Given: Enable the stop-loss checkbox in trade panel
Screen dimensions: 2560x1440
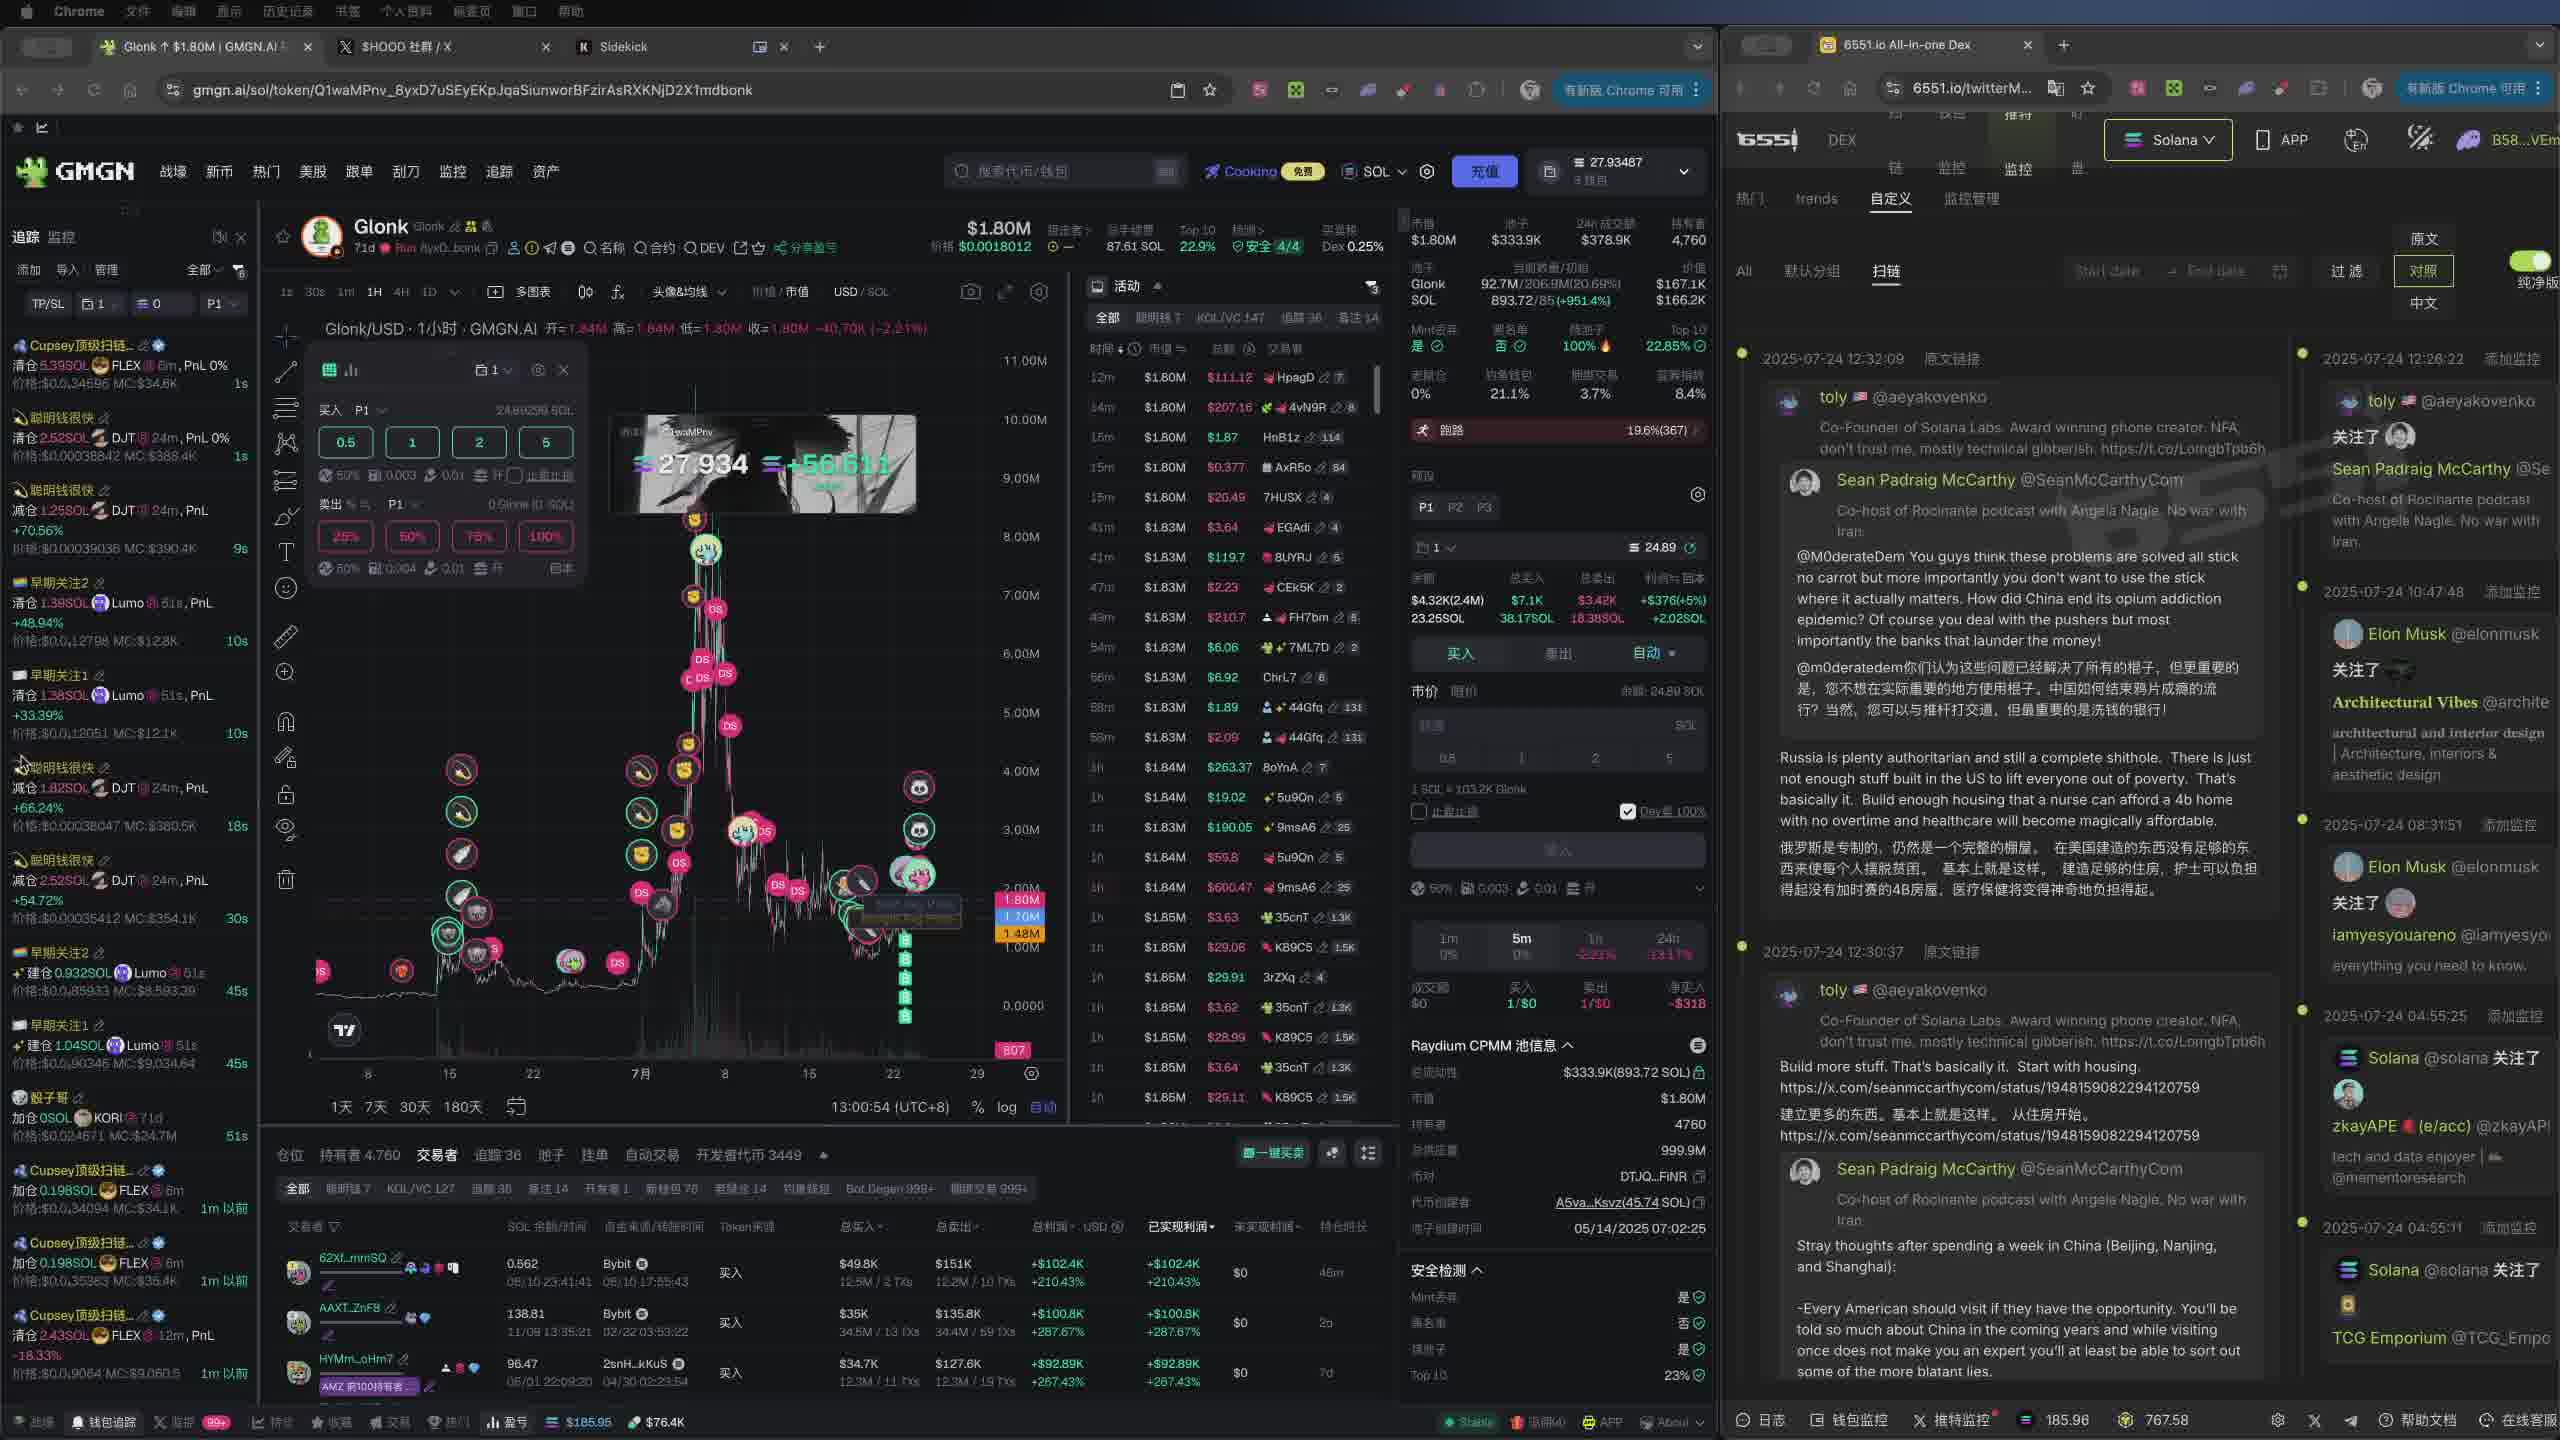Looking at the screenshot, I should tap(1419, 811).
